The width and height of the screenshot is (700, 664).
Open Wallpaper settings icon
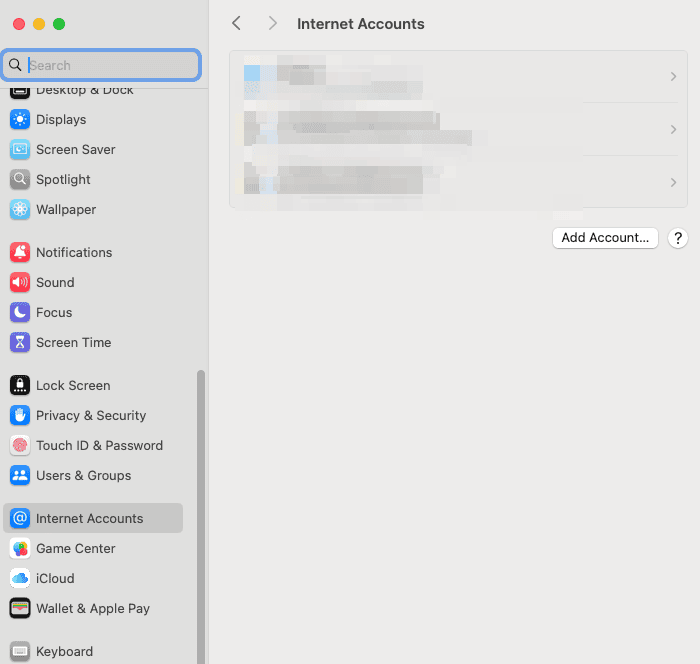pyautogui.click(x=20, y=210)
